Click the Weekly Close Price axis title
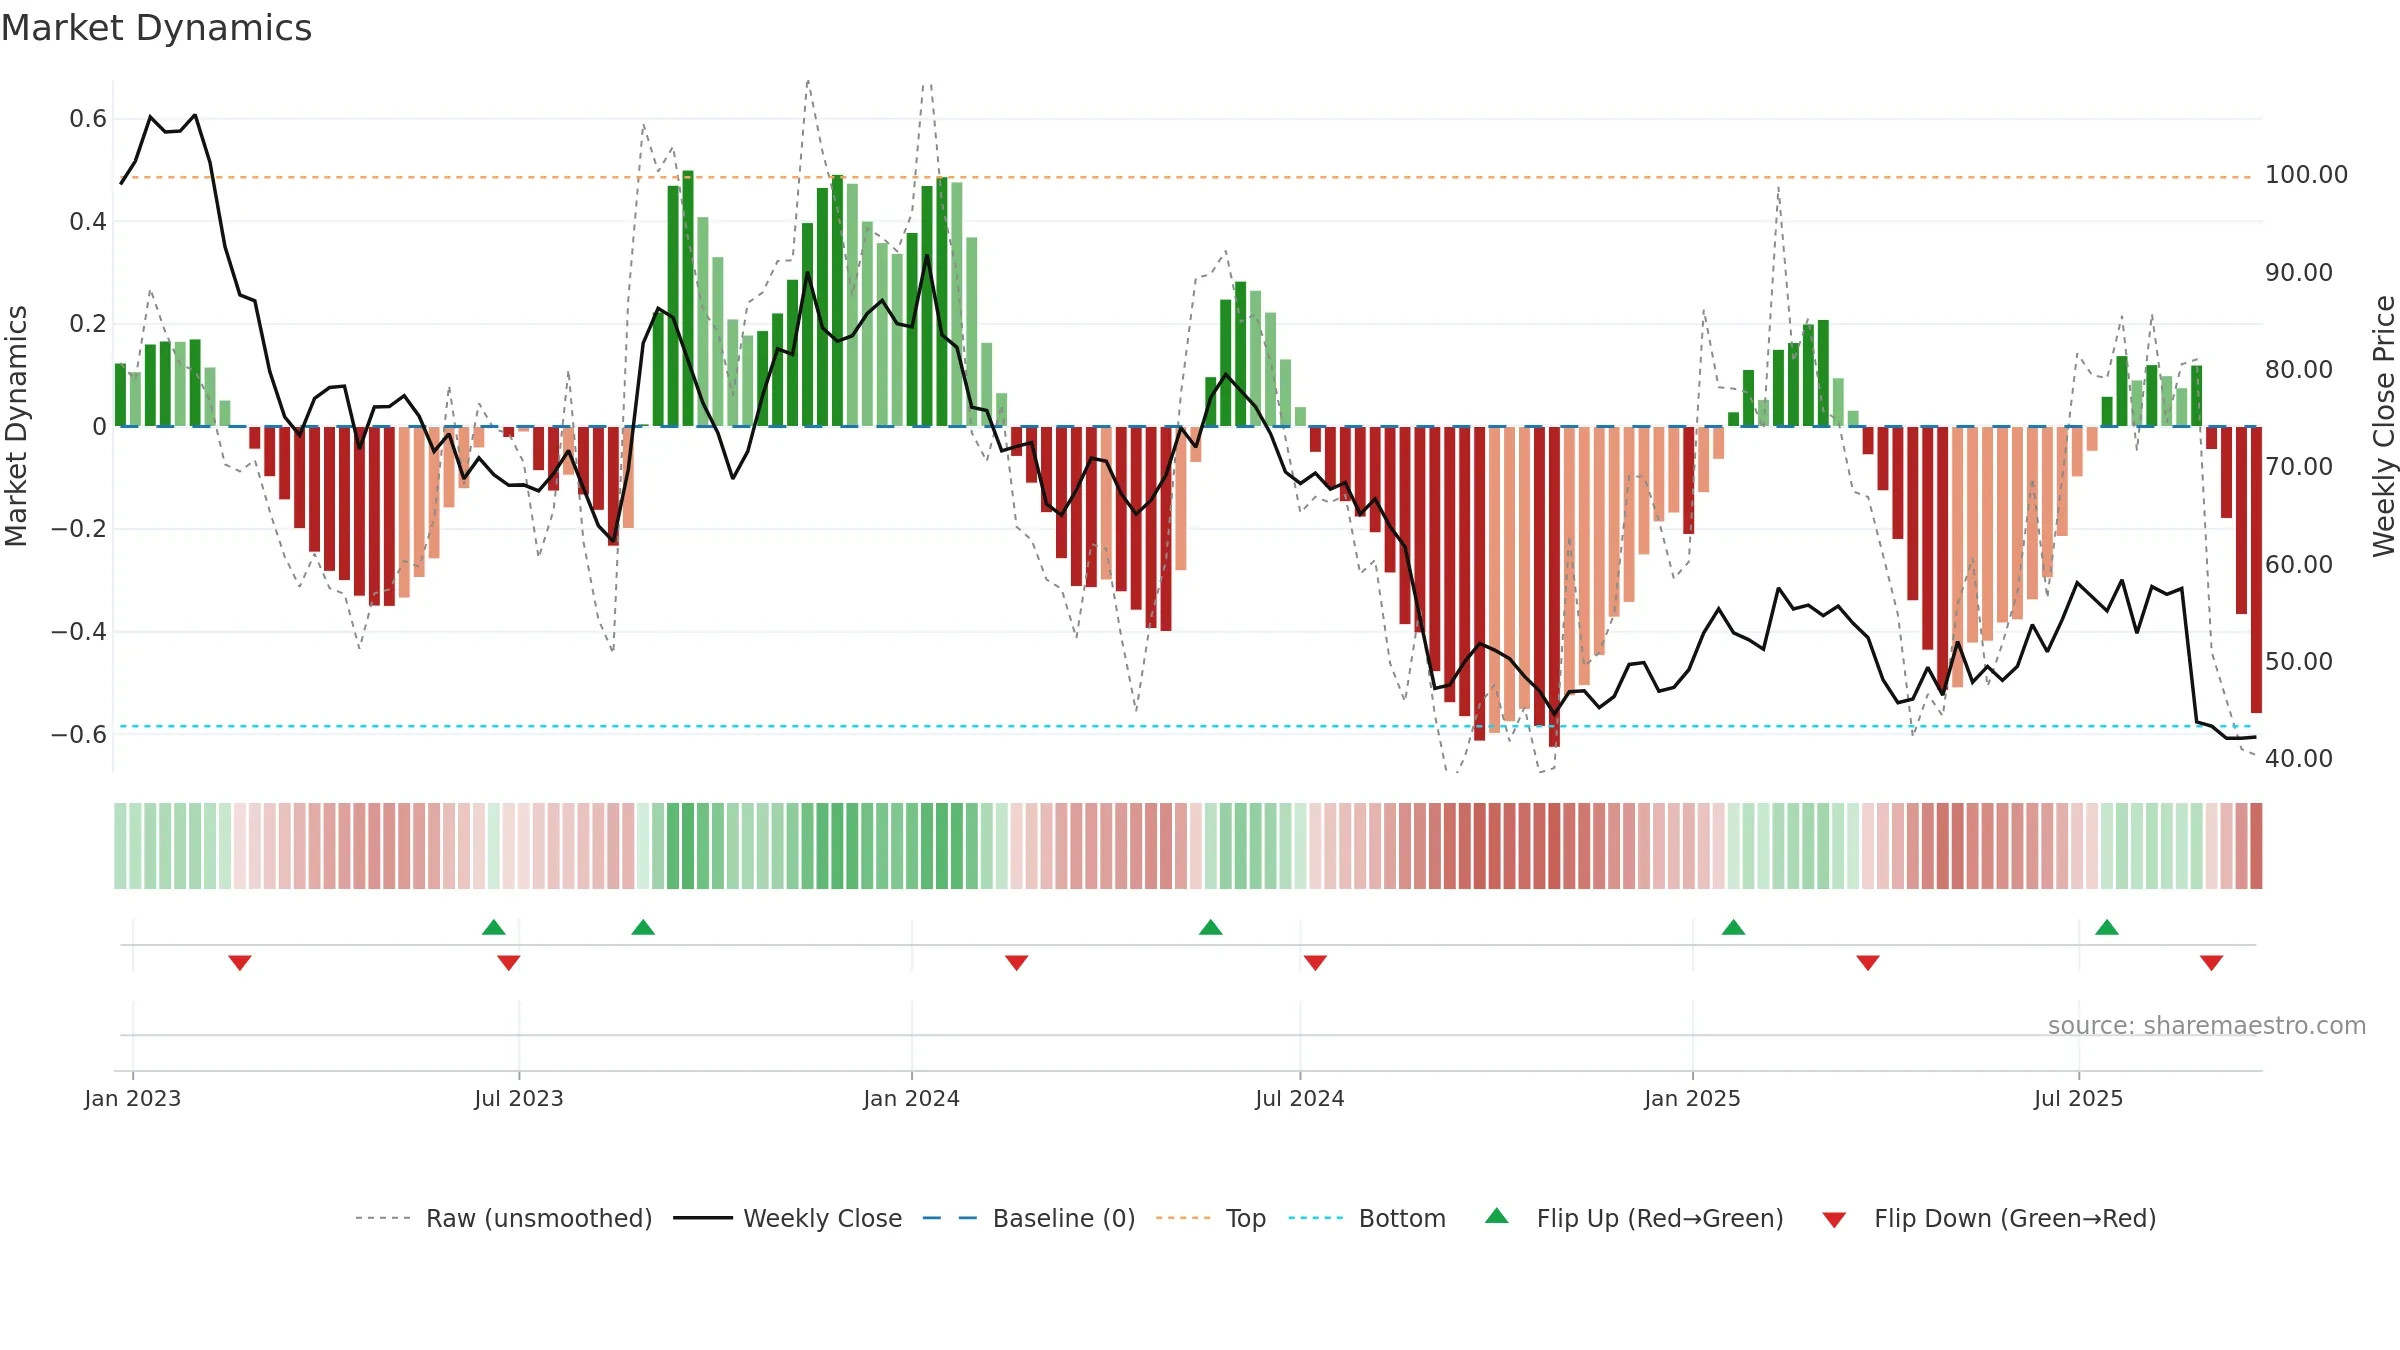The height and width of the screenshot is (1350, 2400). [x=2384, y=426]
